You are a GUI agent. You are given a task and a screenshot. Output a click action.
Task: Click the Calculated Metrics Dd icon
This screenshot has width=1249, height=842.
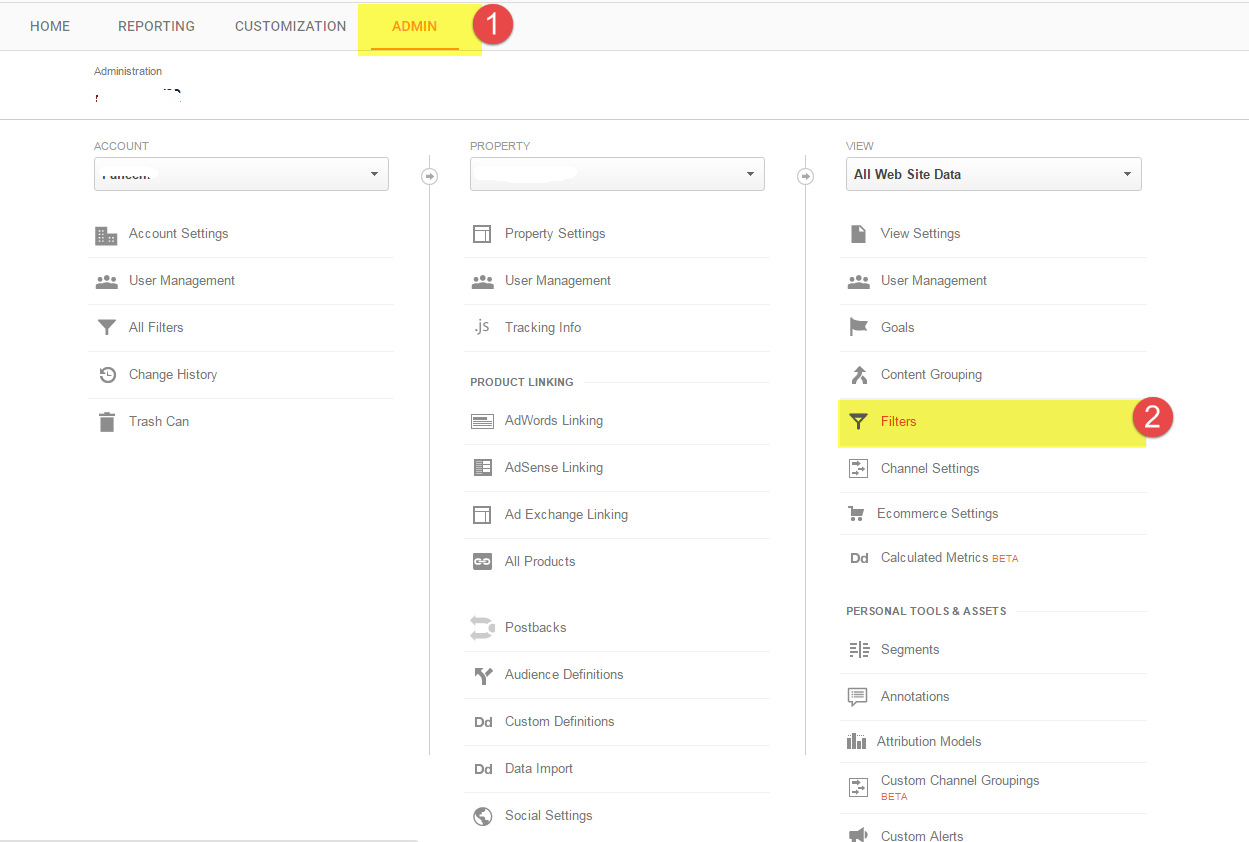[x=859, y=558]
